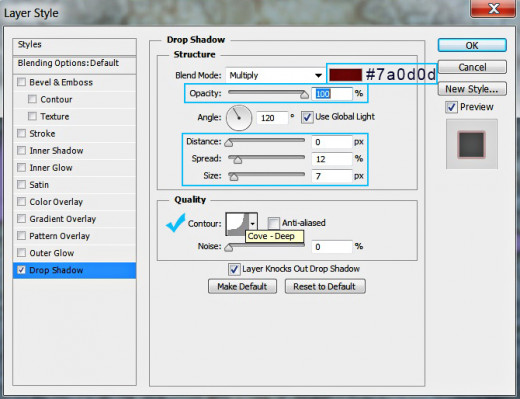This screenshot has width=520, height=399.
Task: Open the dark red shadow color swatch
Action: click(345, 75)
